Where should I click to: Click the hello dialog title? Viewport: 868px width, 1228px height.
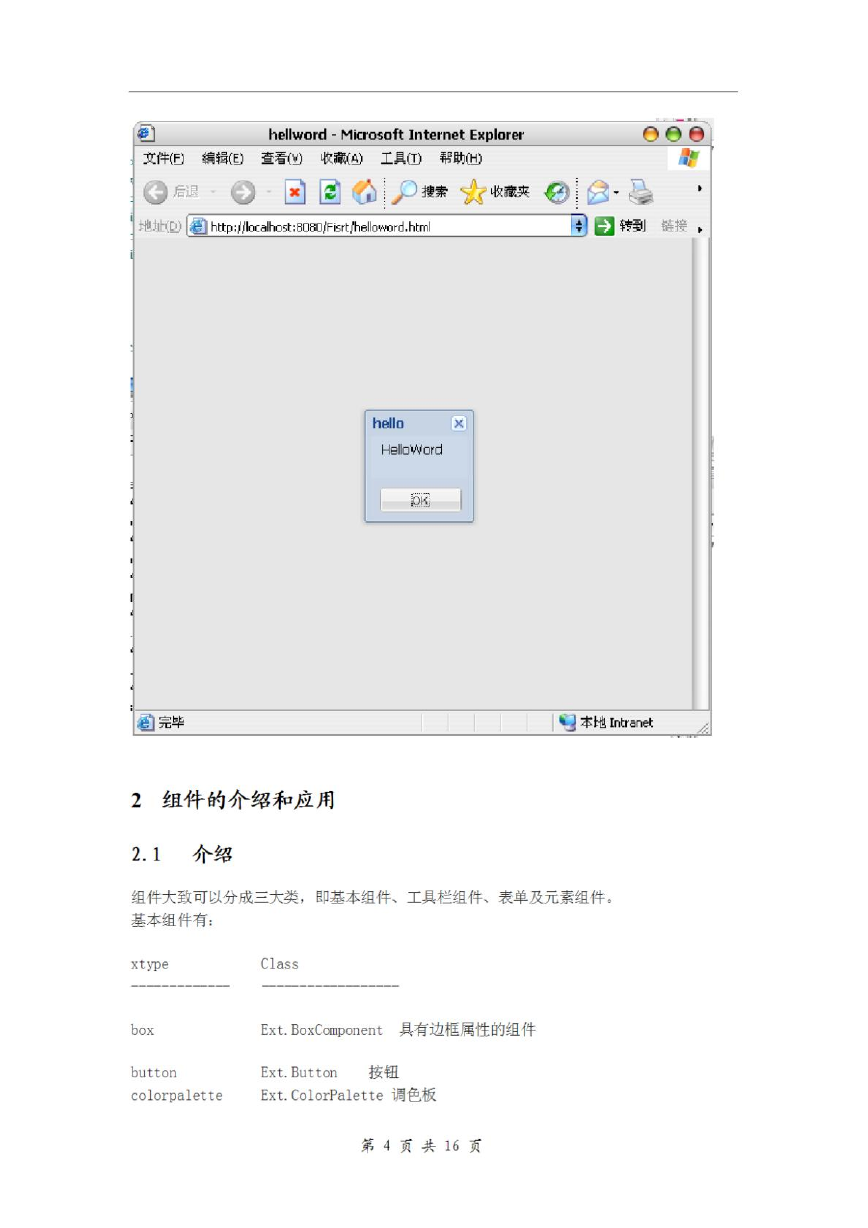click(388, 423)
